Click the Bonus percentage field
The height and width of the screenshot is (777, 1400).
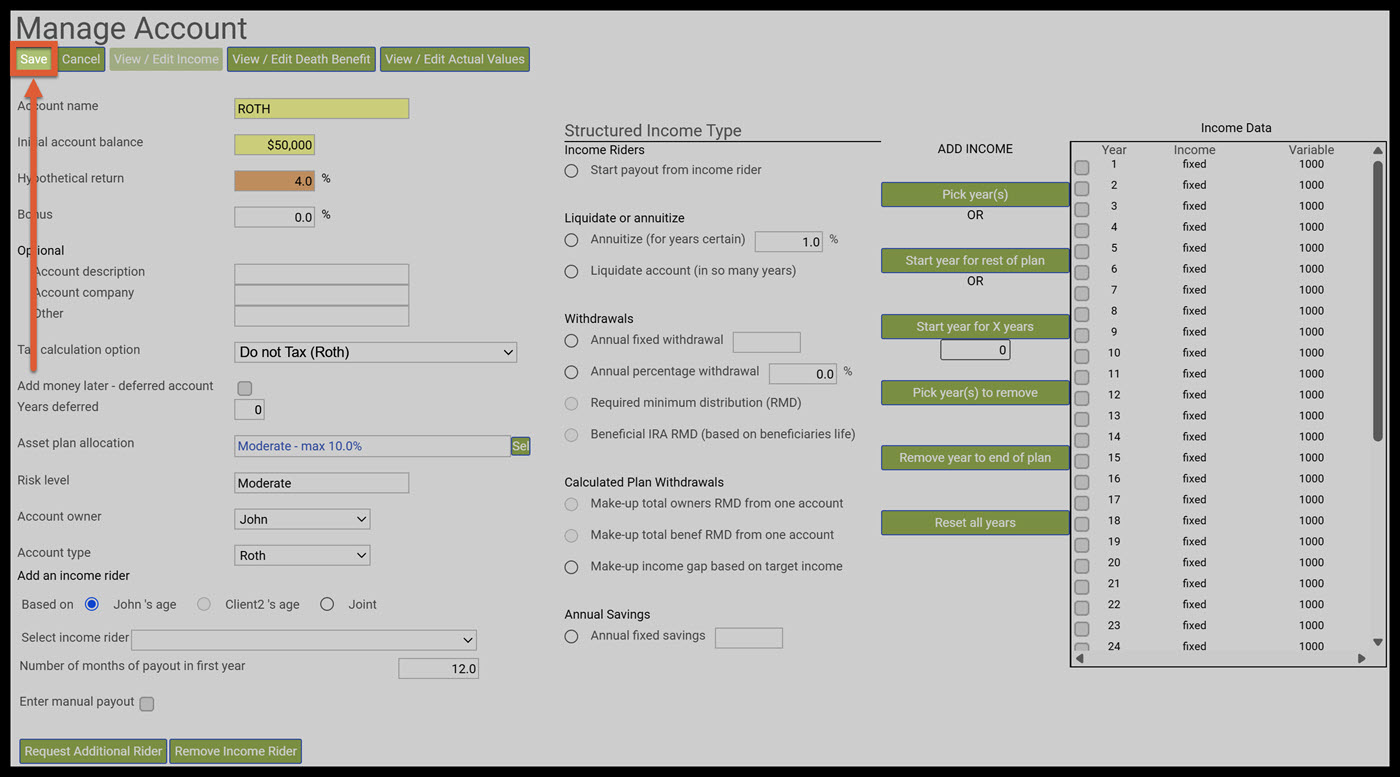click(275, 217)
